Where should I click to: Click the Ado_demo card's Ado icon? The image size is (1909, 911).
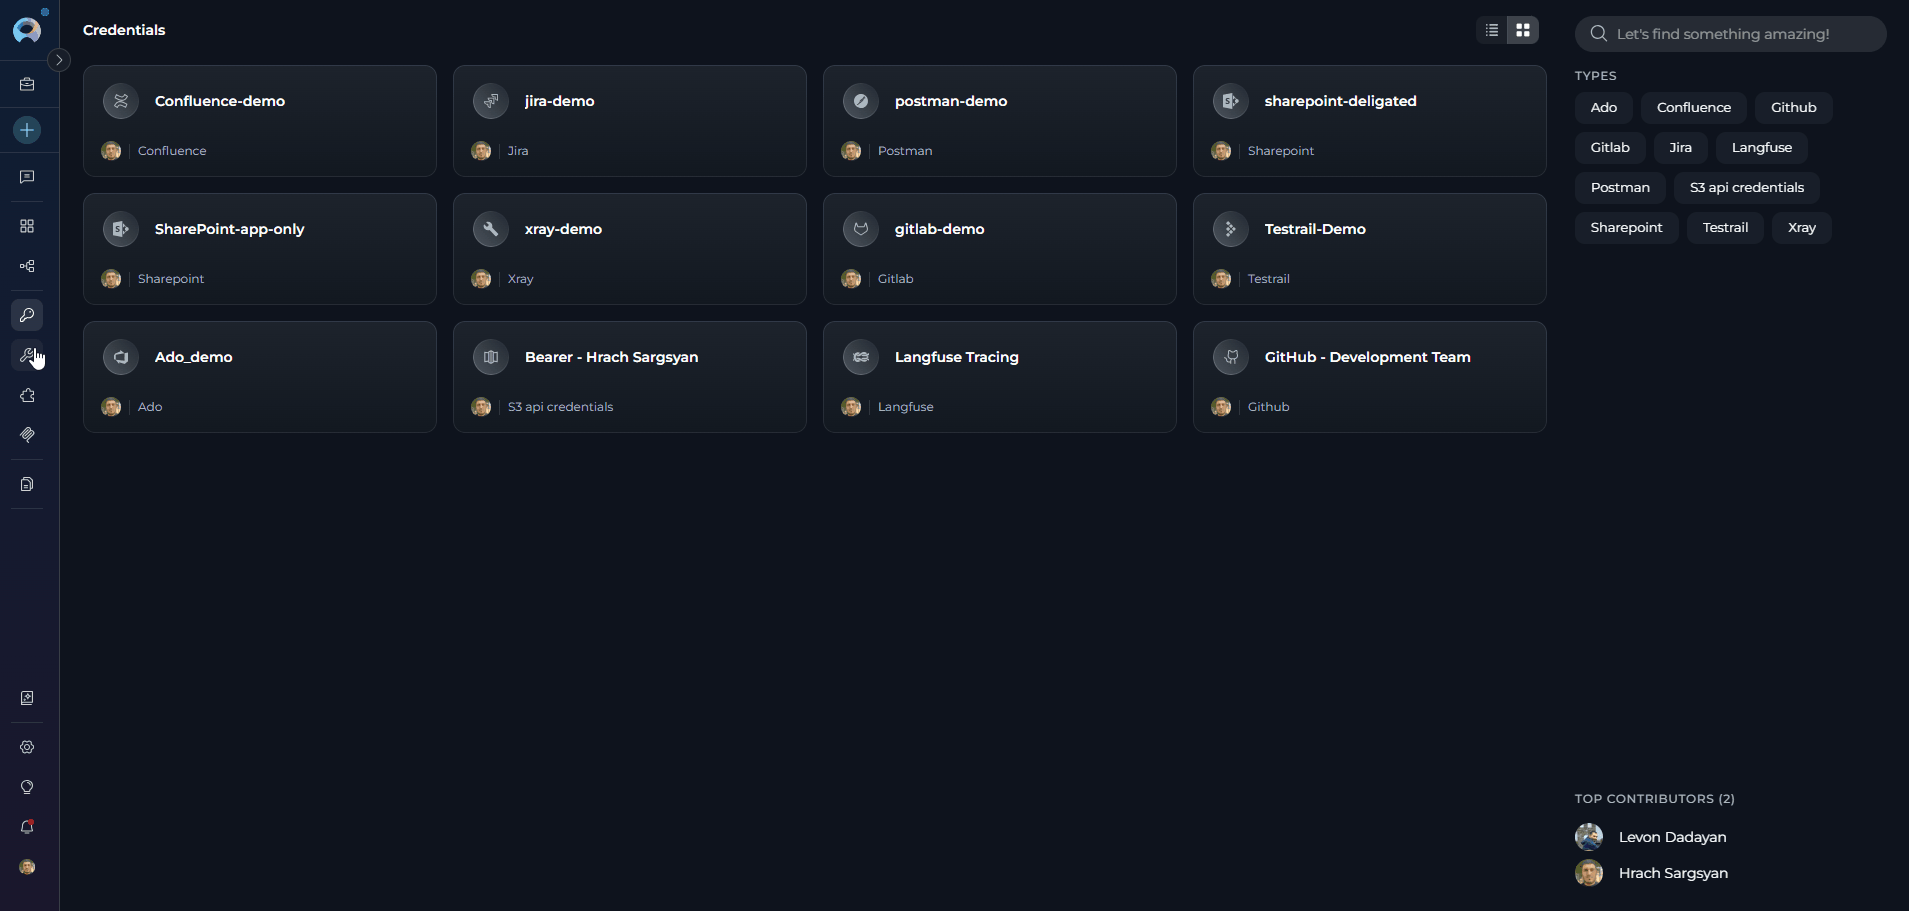point(121,357)
